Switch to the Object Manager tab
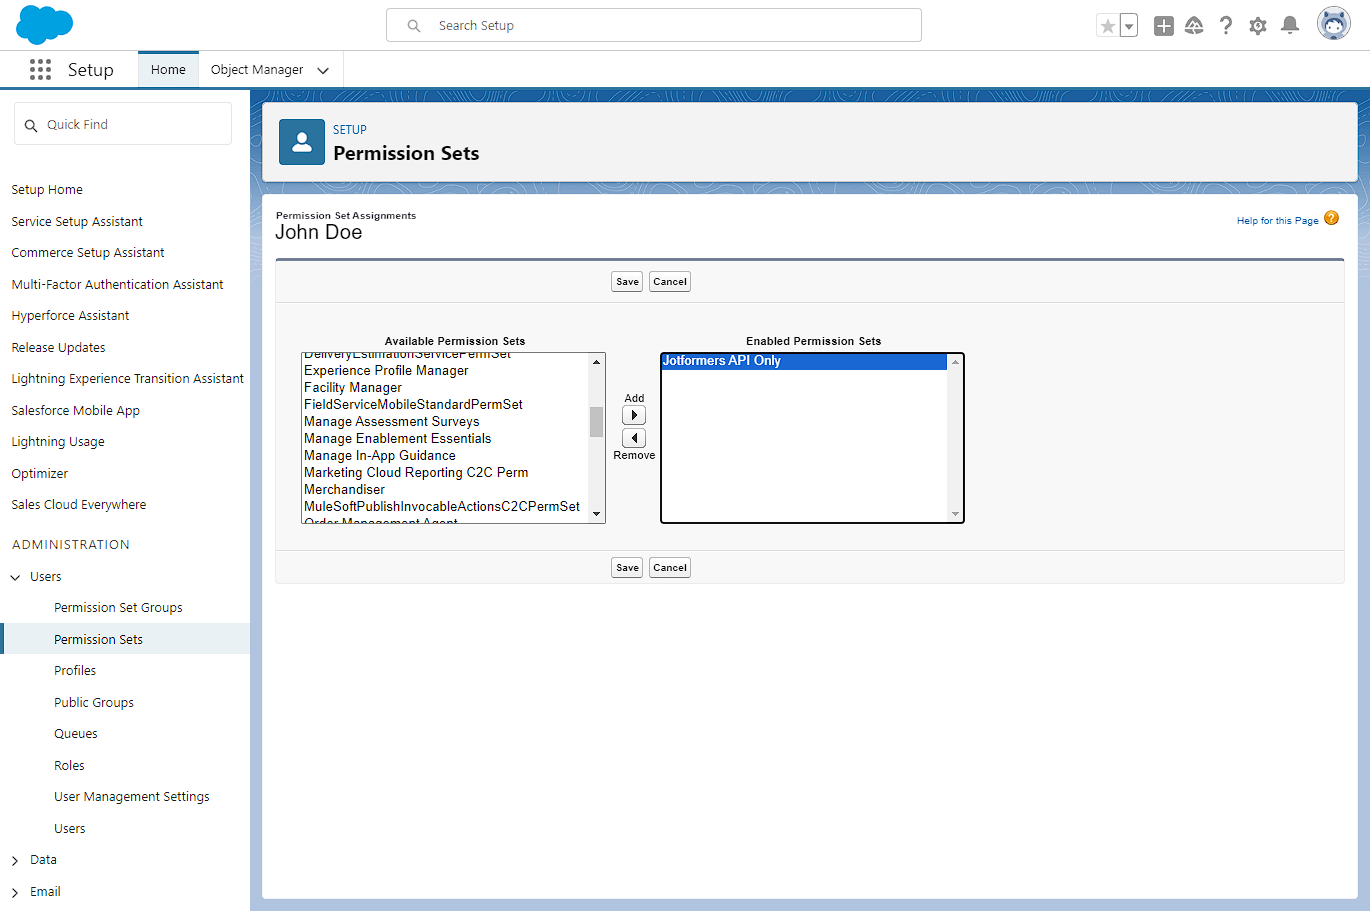 257,70
